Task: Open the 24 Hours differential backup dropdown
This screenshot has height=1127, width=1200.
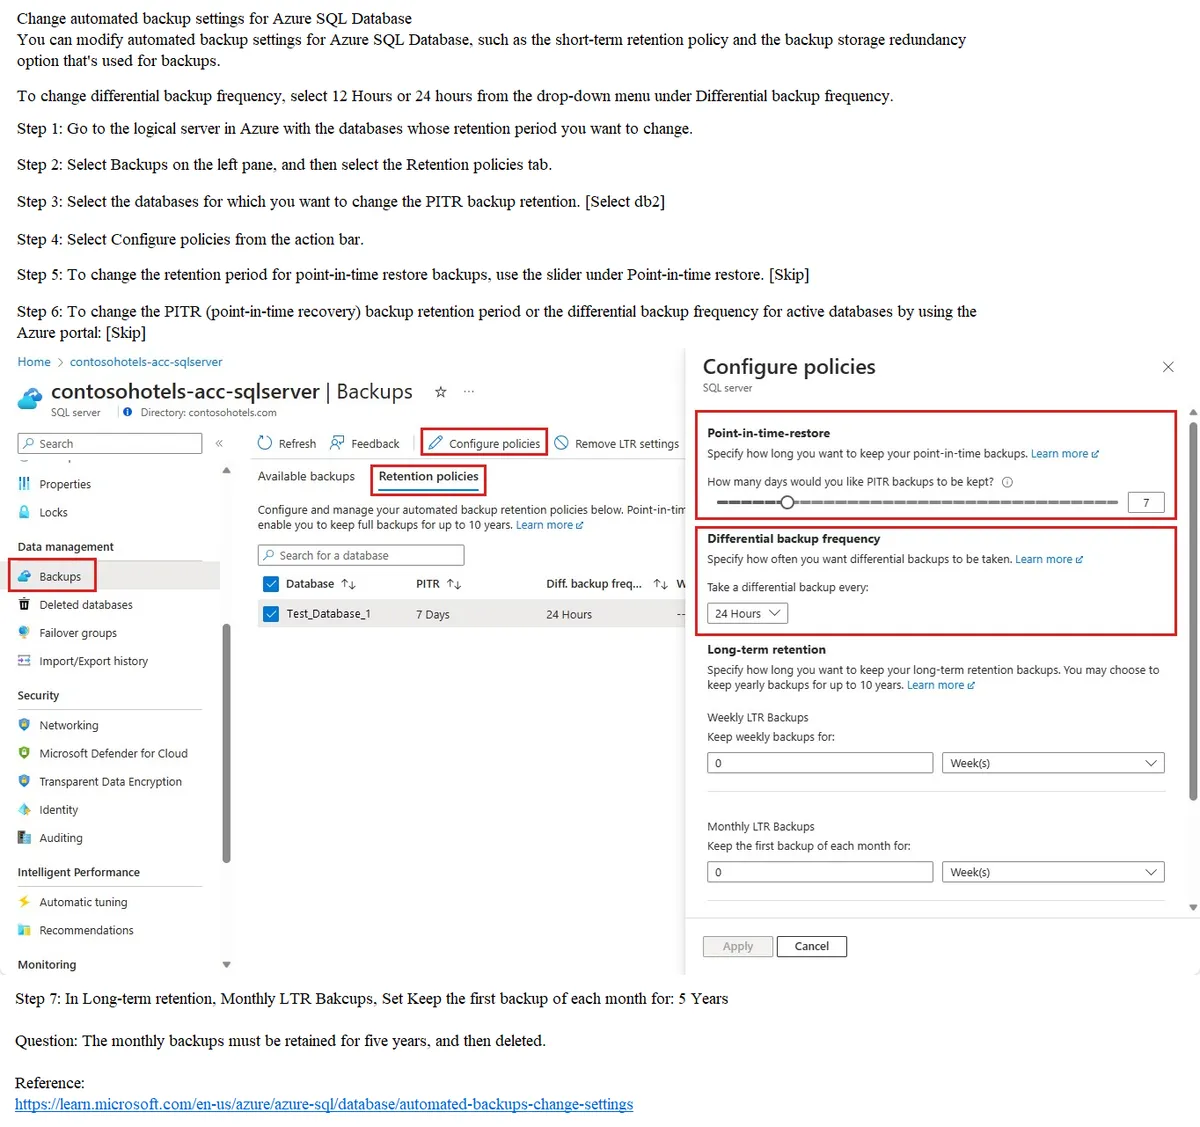Action: [747, 614]
